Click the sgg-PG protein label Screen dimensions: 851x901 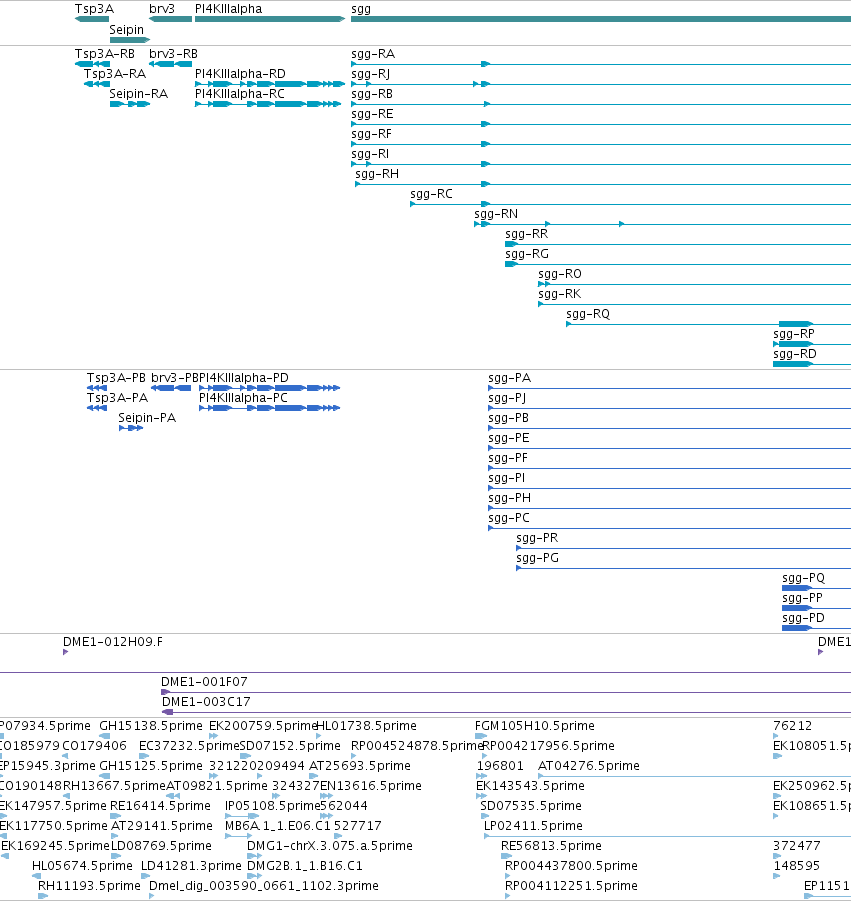[x=537, y=559]
